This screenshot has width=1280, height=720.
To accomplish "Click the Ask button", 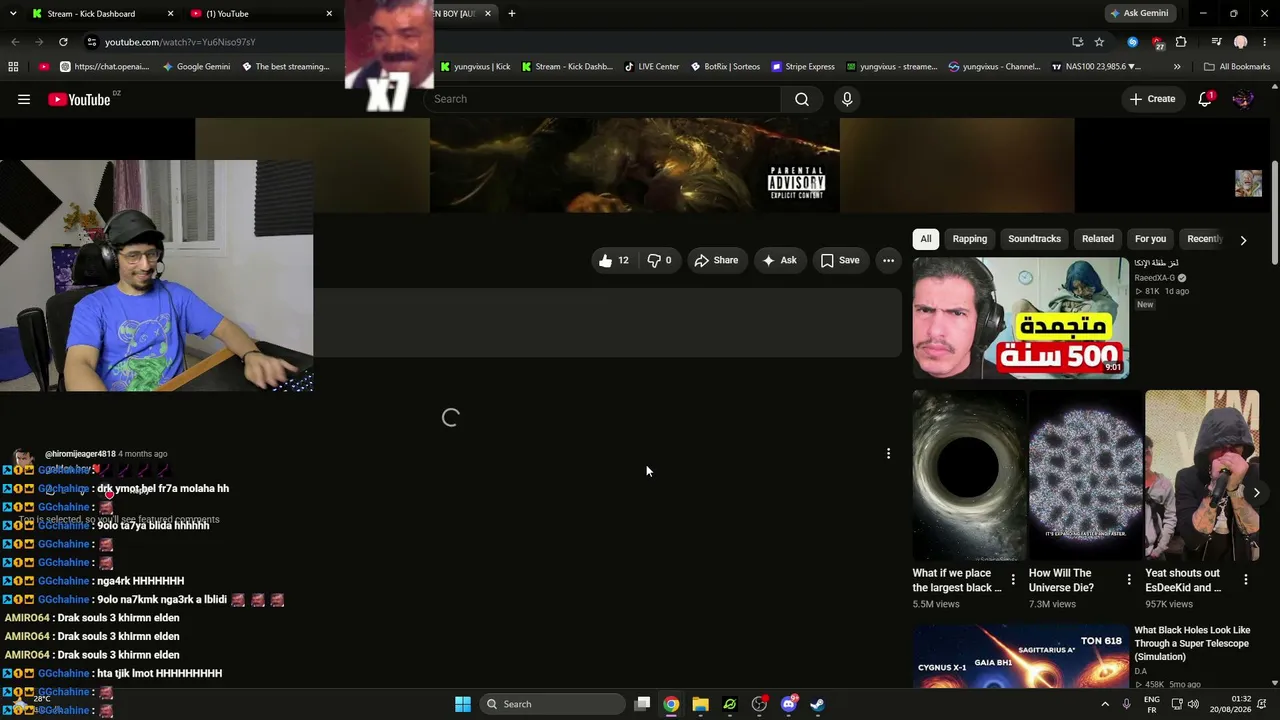I will [x=779, y=260].
